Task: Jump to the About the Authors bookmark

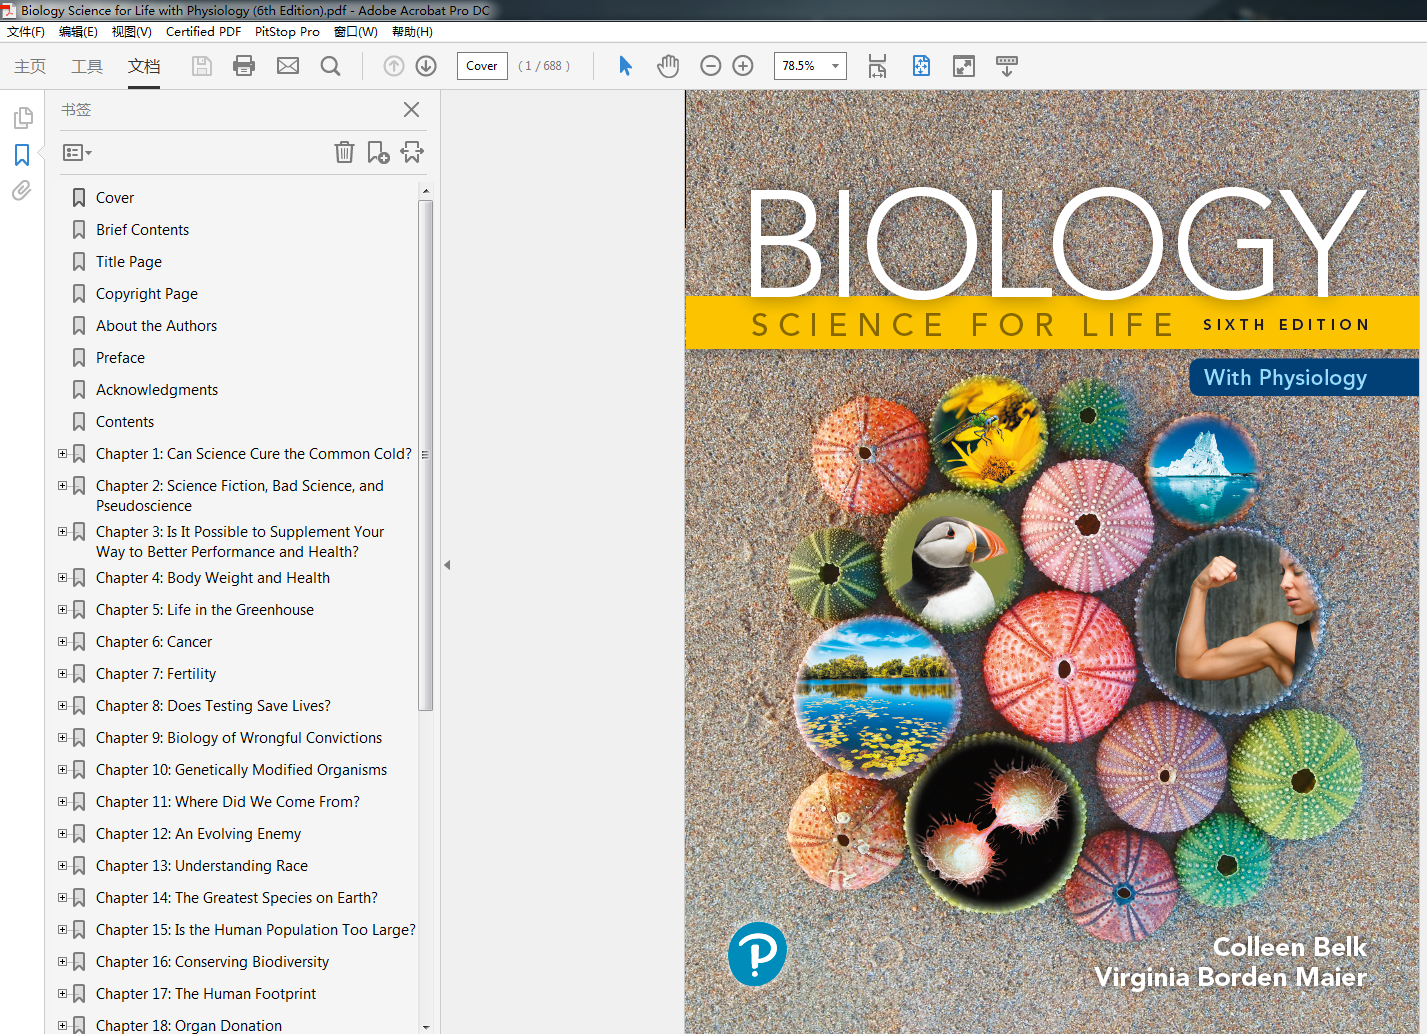Action: 156,326
